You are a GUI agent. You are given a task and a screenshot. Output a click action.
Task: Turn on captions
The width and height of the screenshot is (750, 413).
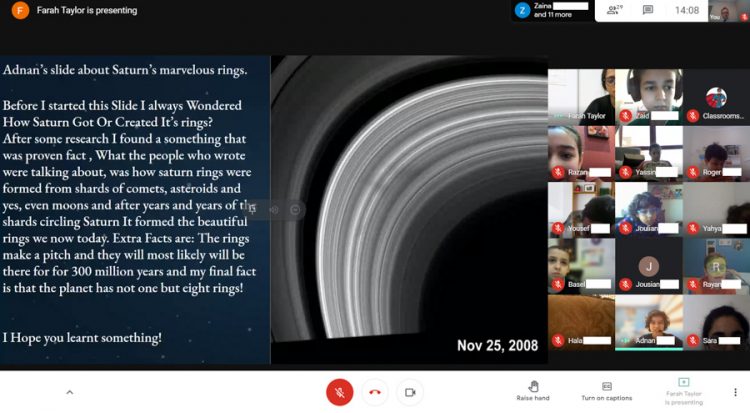coord(606,390)
